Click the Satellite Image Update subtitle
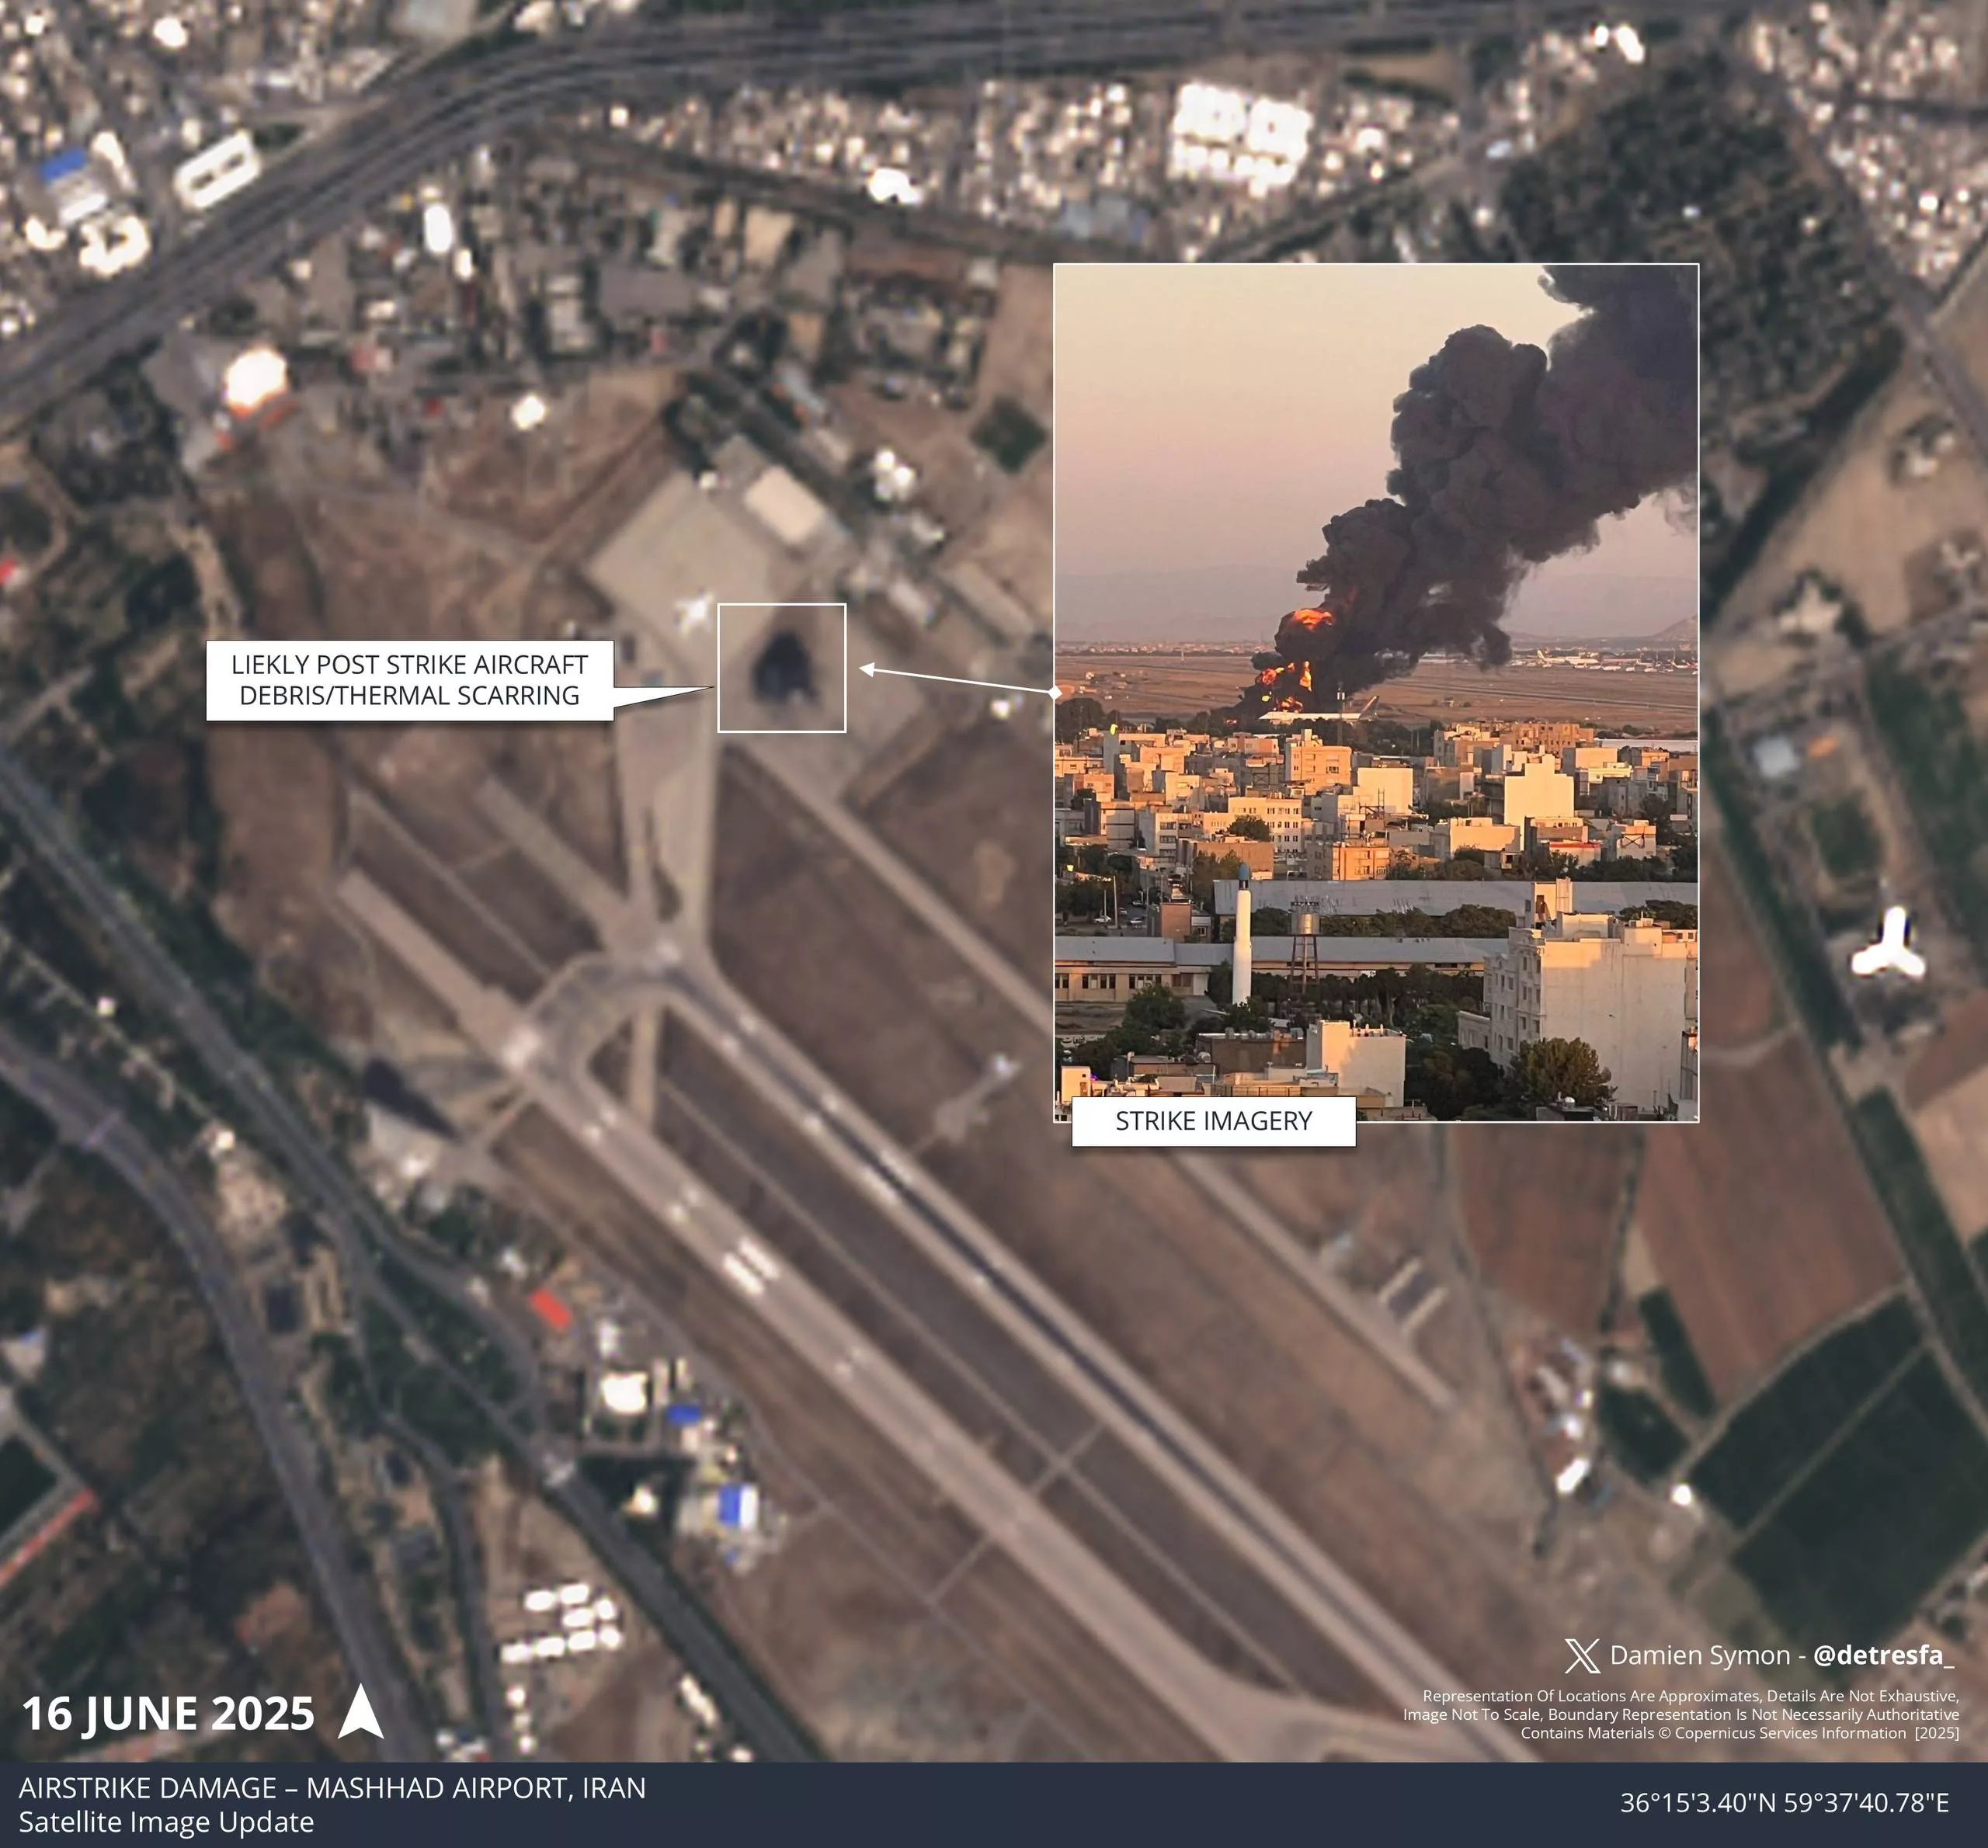 (166, 1822)
